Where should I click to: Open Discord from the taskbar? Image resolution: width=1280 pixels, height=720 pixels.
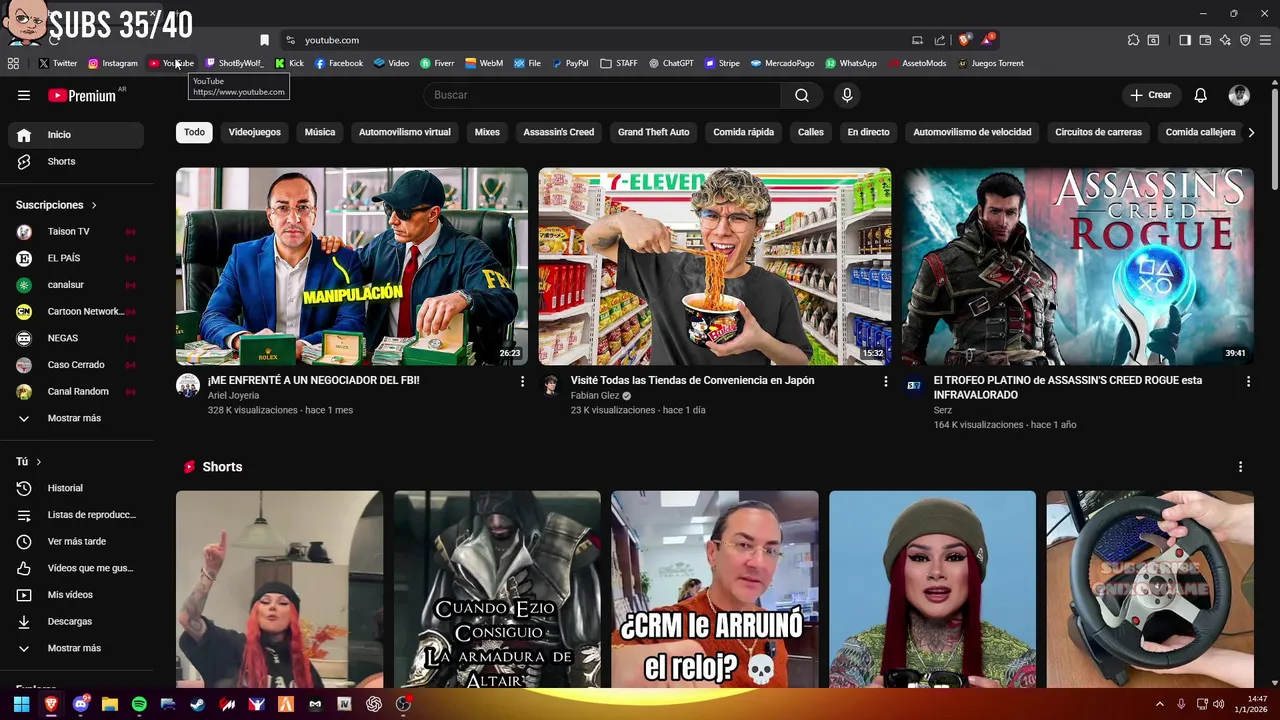coord(80,704)
